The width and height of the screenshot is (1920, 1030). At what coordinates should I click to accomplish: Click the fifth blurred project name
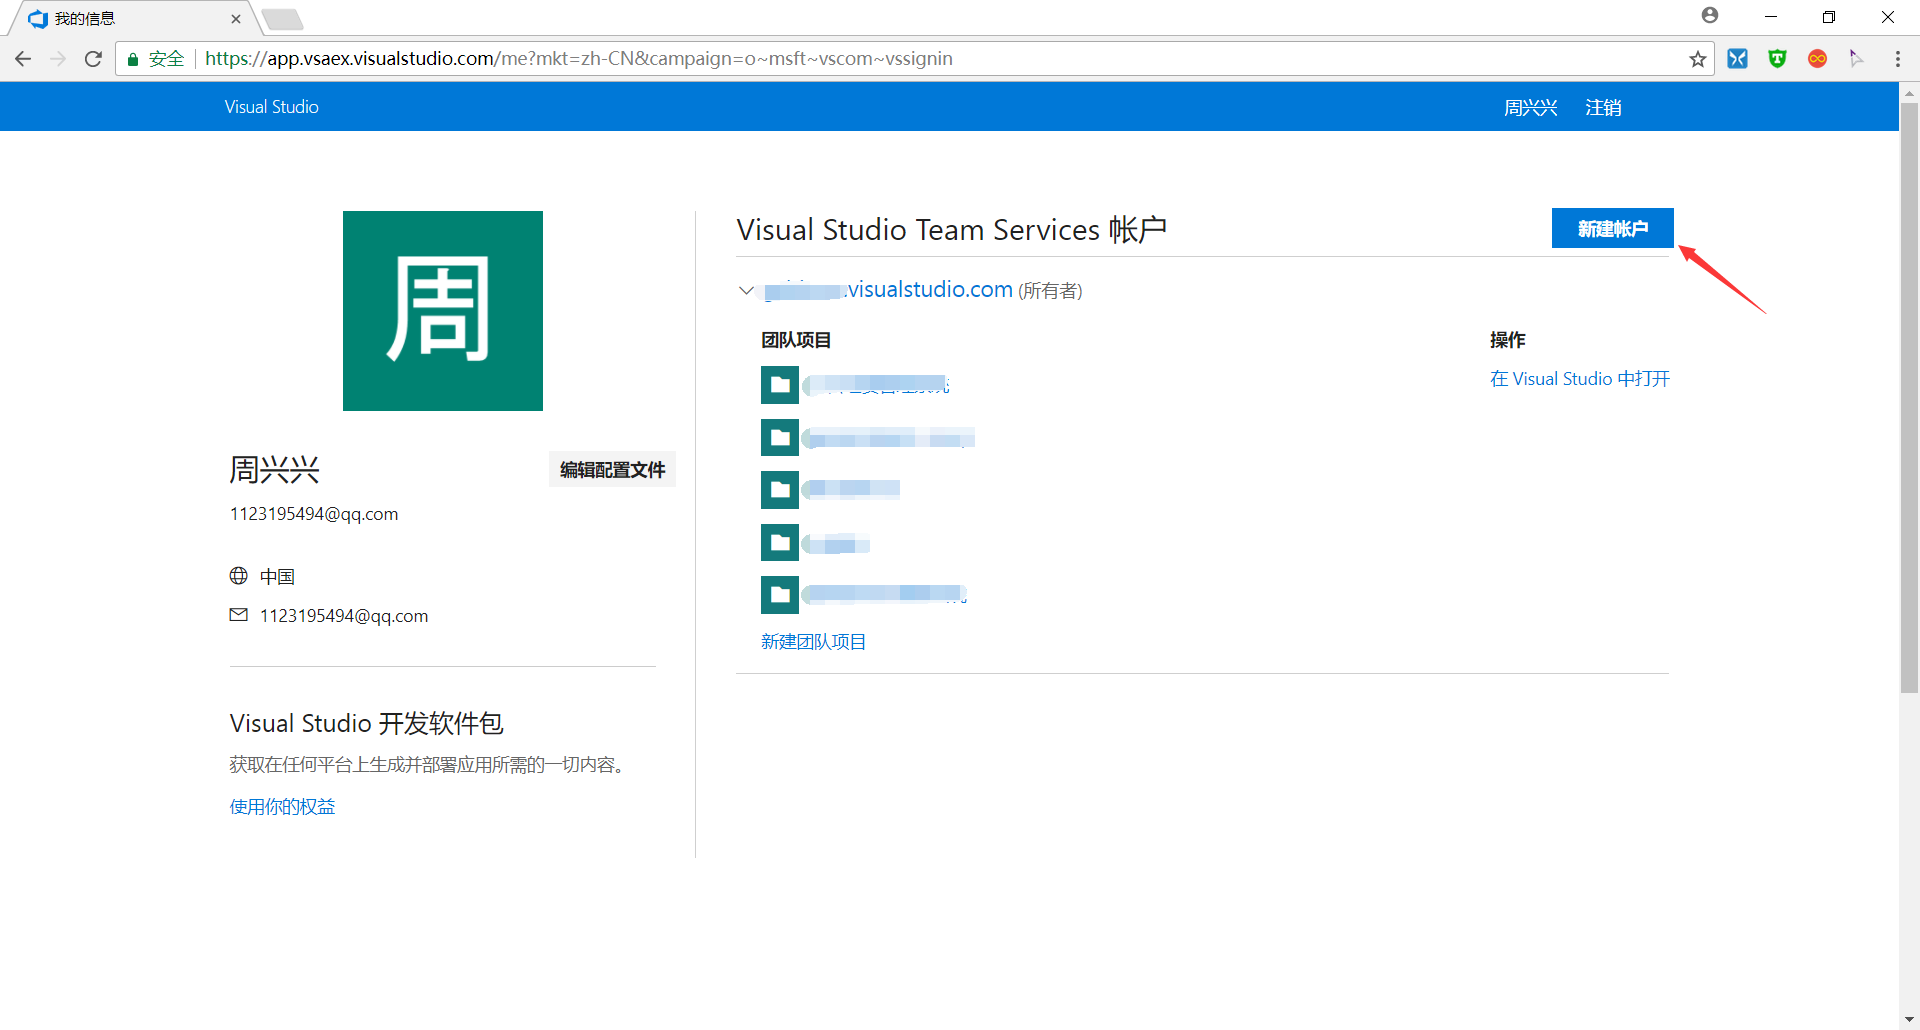(x=884, y=595)
